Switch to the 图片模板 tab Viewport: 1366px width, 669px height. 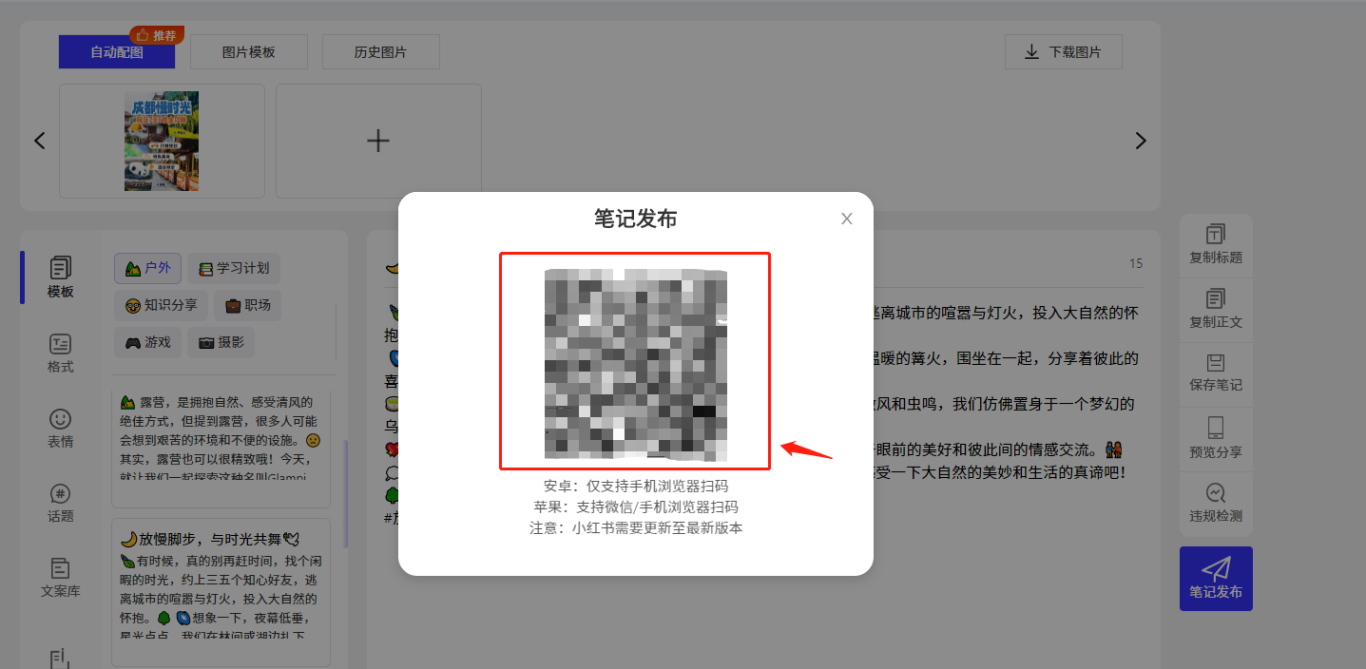(x=249, y=52)
